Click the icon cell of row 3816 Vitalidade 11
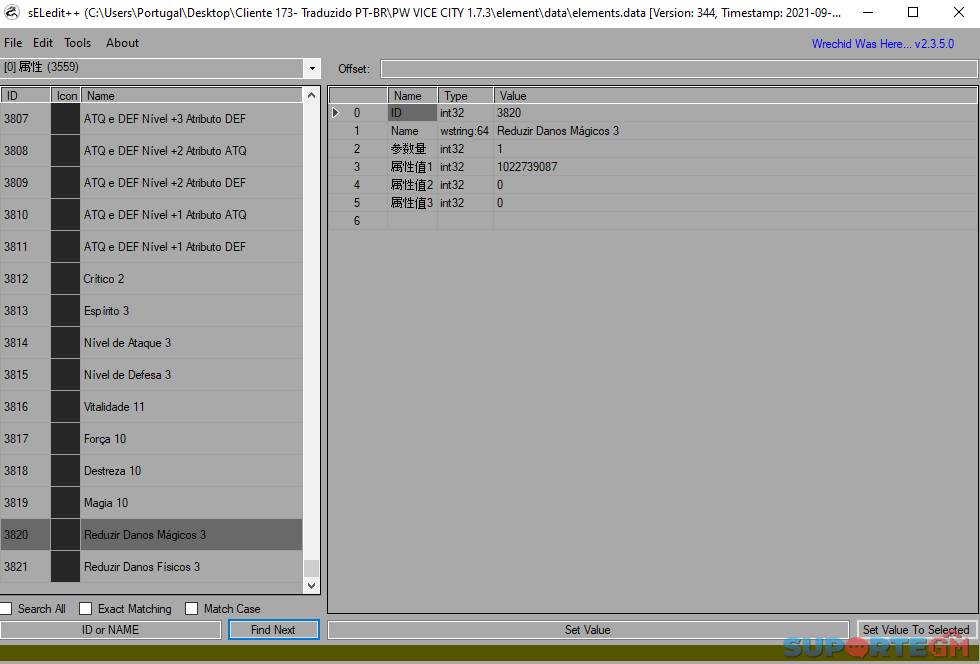The height and width of the screenshot is (664, 980). (66, 407)
